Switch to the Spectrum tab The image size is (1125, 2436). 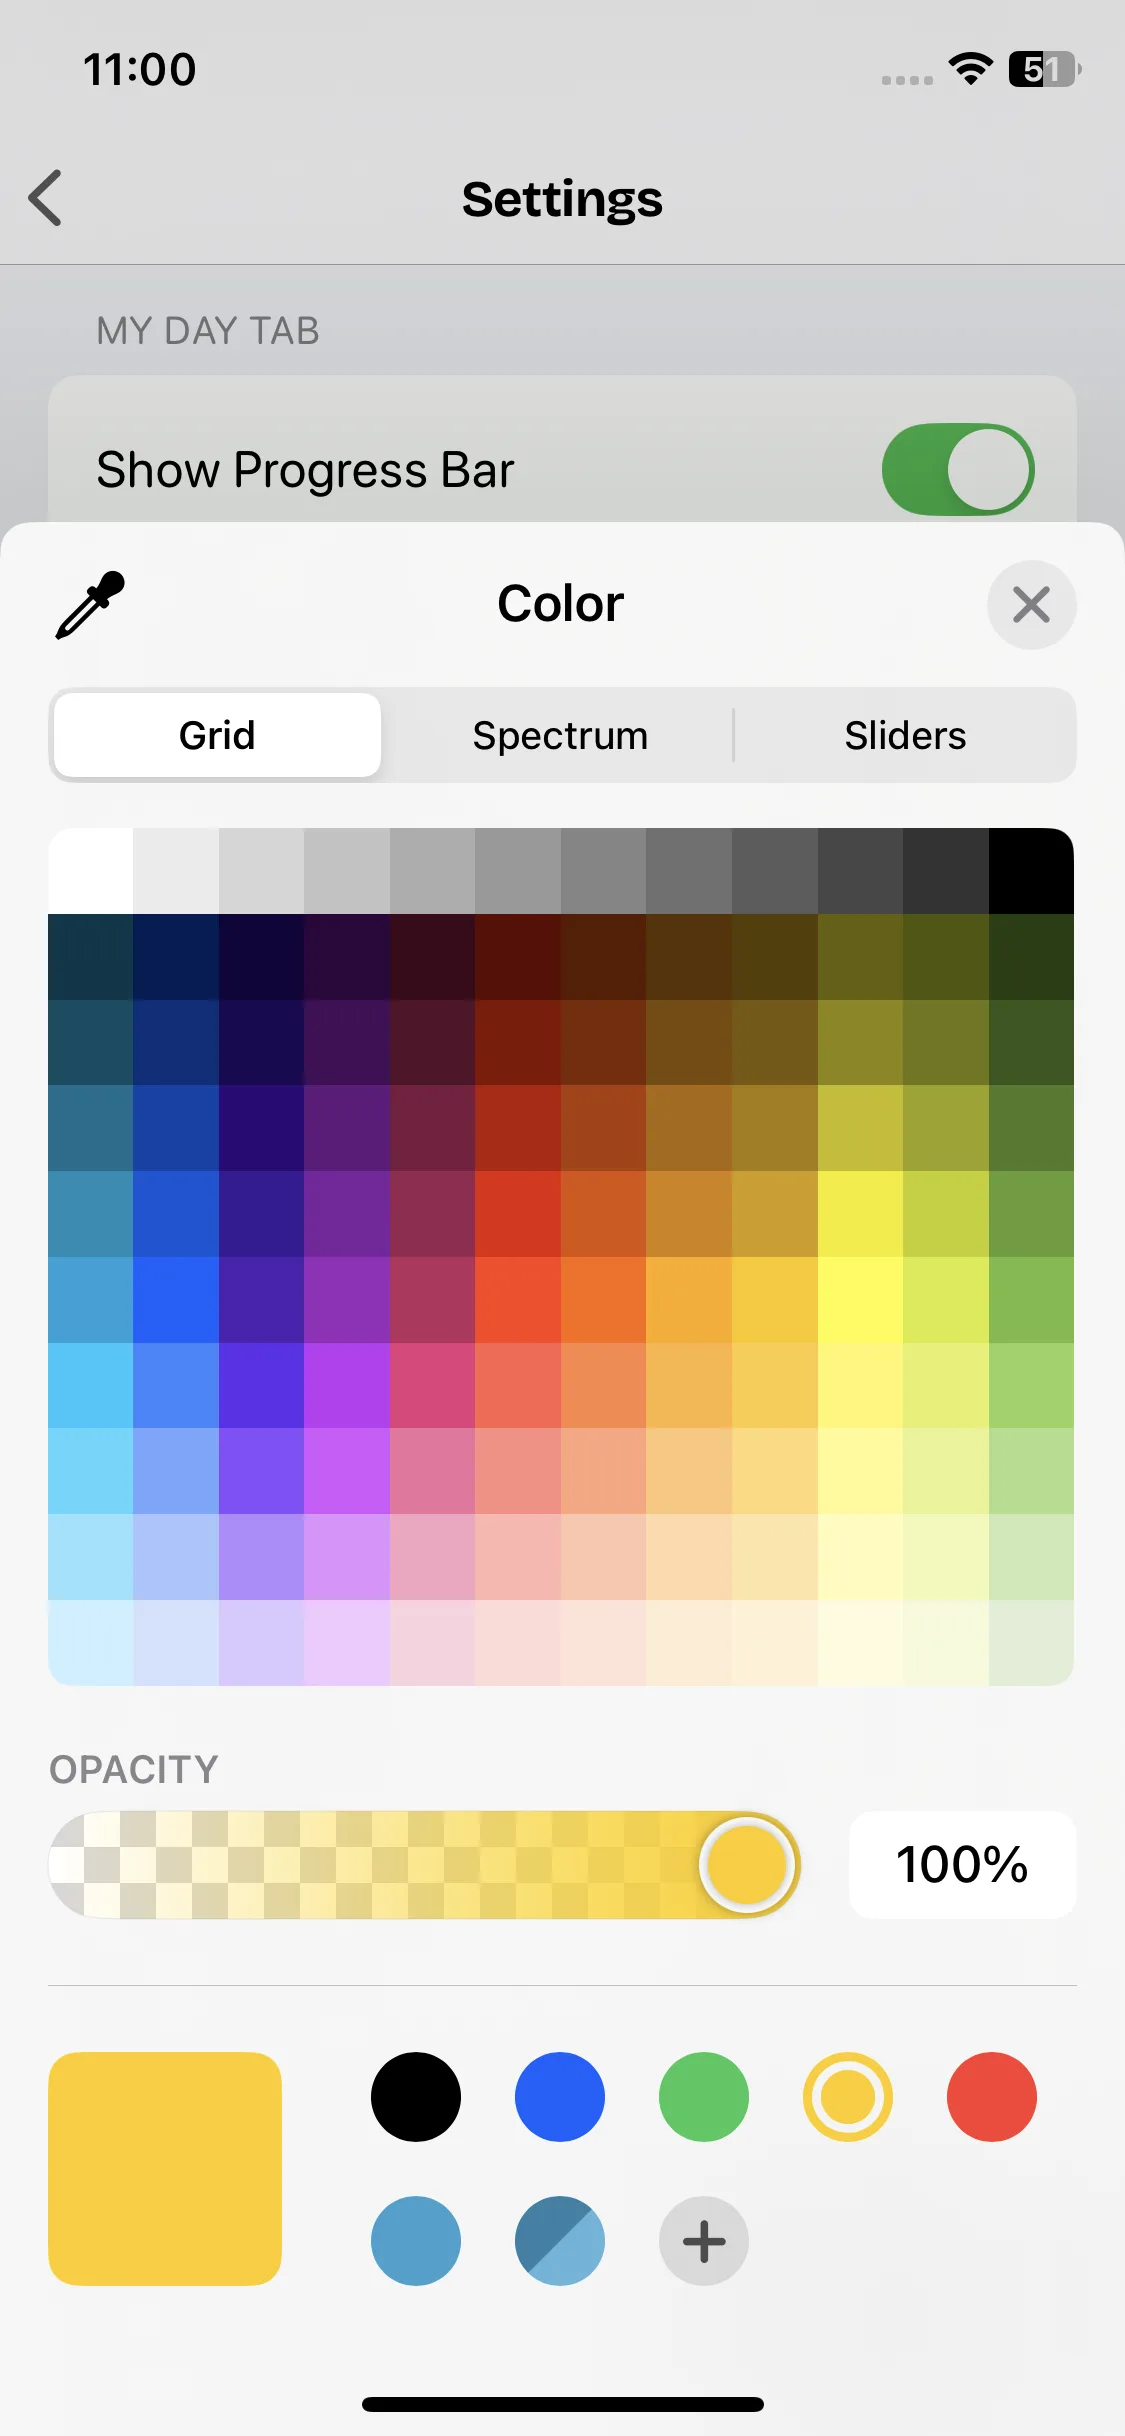click(560, 735)
